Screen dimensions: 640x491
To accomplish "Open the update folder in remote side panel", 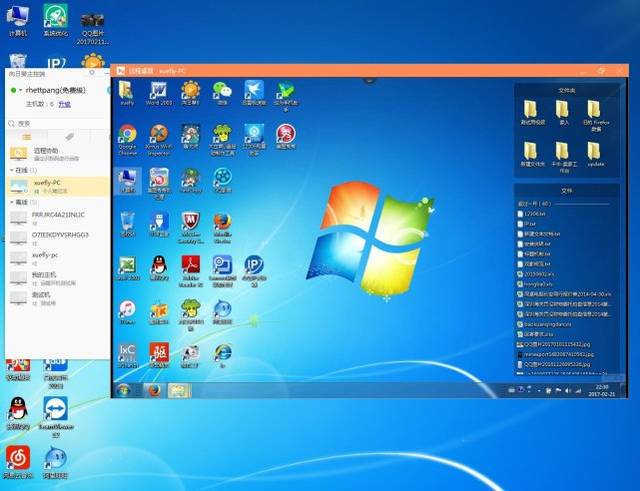I will [x=596, y=154].
